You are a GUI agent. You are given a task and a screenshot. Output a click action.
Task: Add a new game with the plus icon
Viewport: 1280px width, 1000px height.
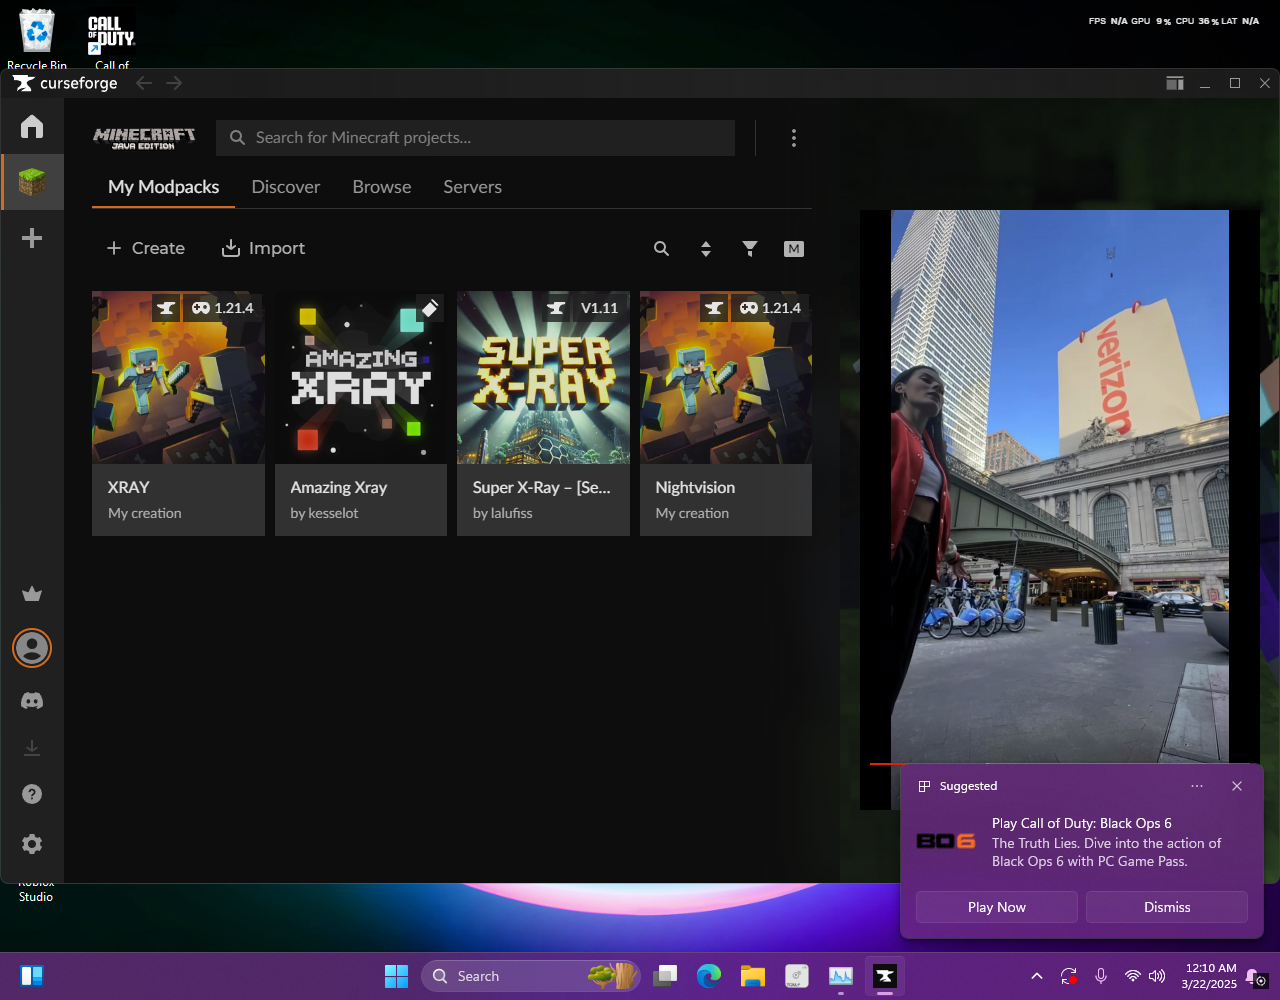pyautogui.click(x=32, y=238)
